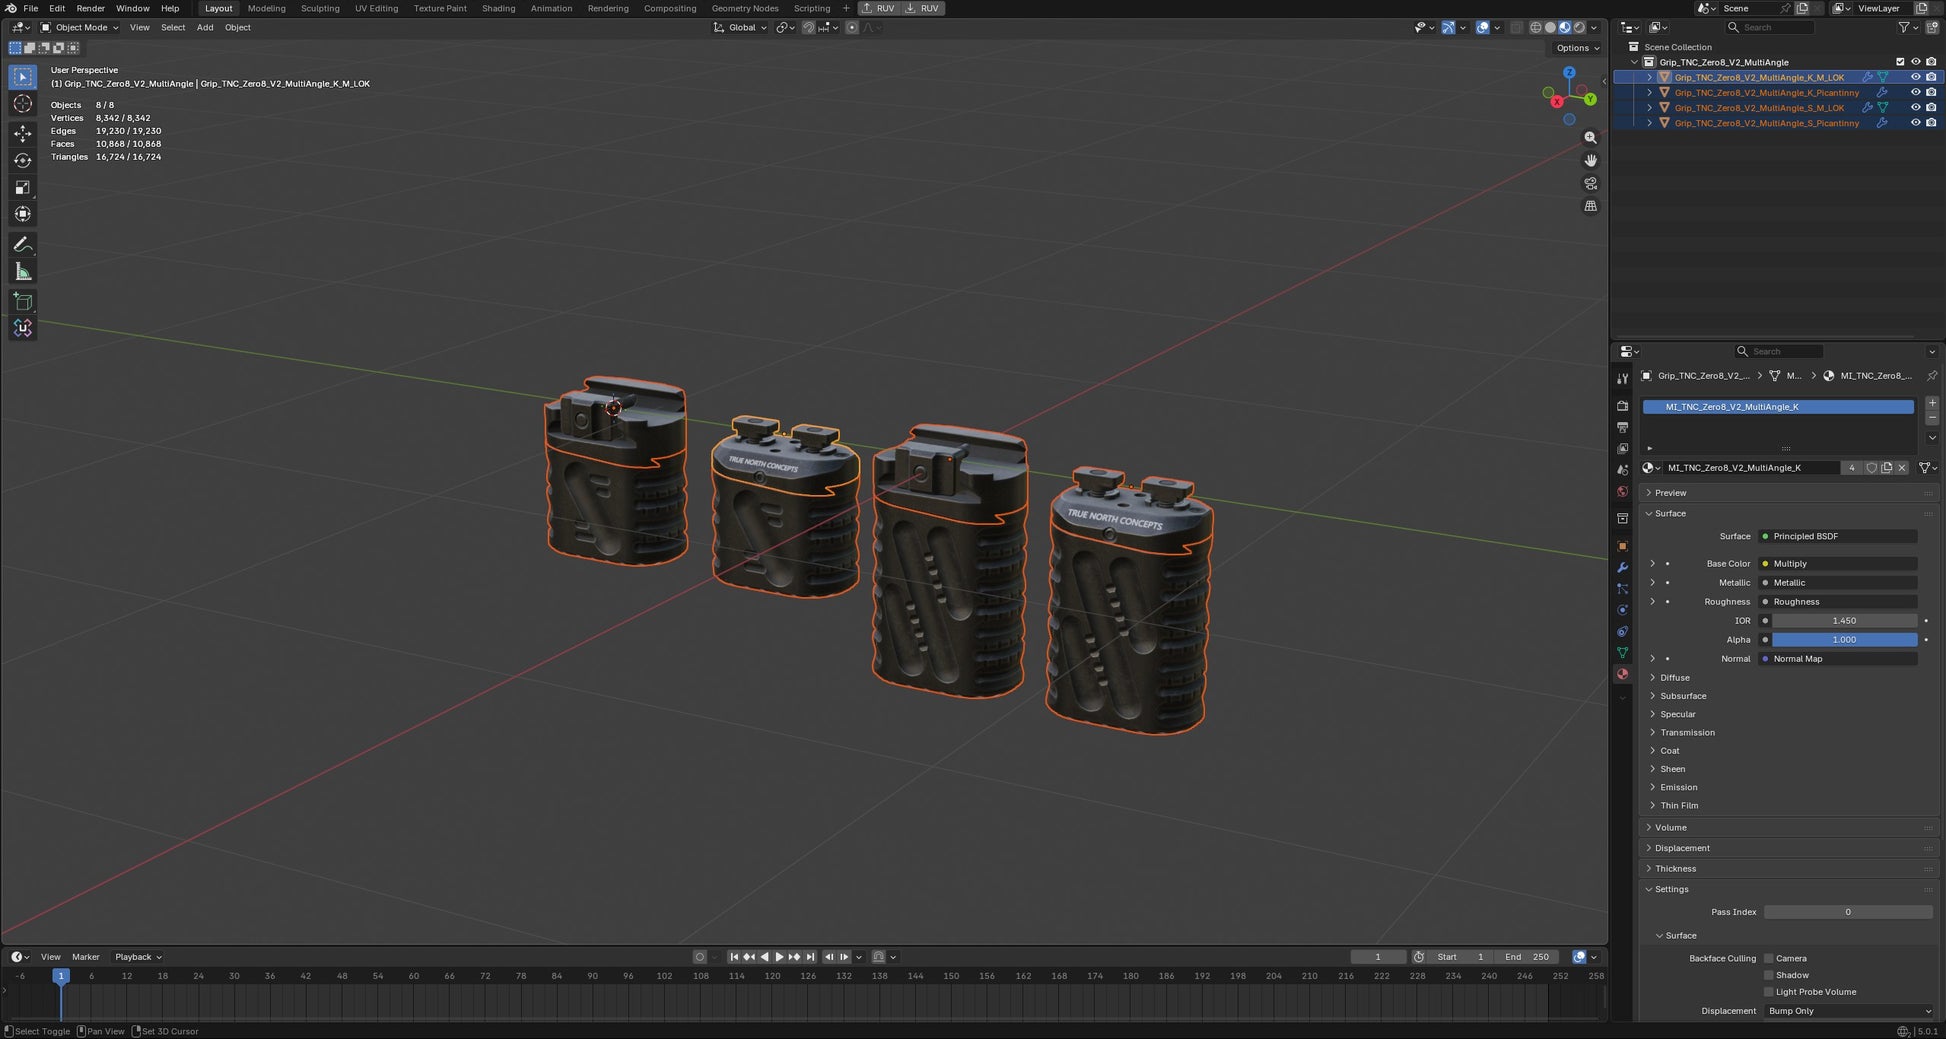1946x1039 pixels.
Task: Open the Modifiers properties tab
Action: click(x=1622, y=567)
